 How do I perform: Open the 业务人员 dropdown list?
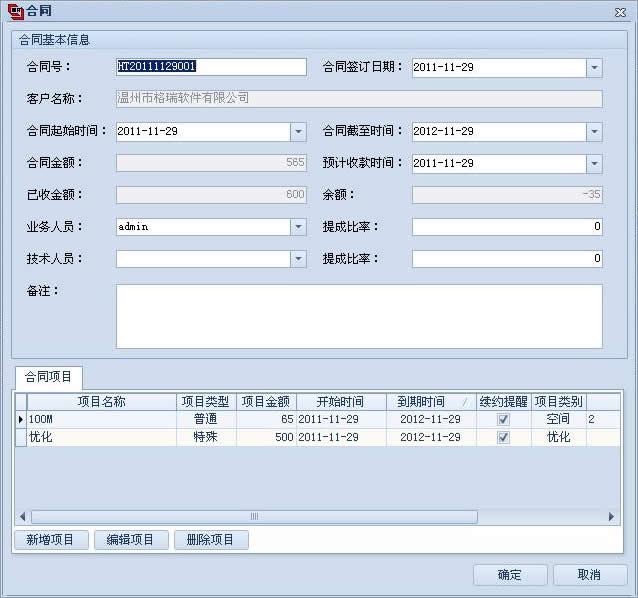click(298, 227)
